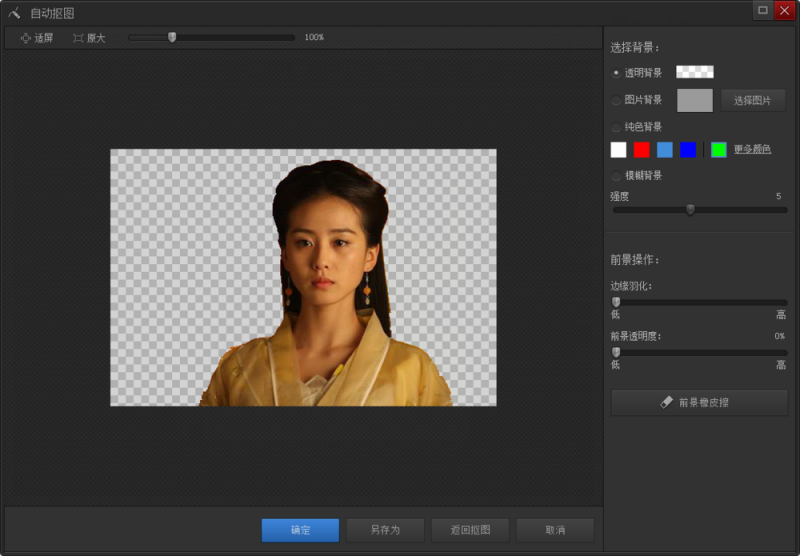Click the 前景透明度 opacity slider handle
800x556 pixels.
(616, 352)
